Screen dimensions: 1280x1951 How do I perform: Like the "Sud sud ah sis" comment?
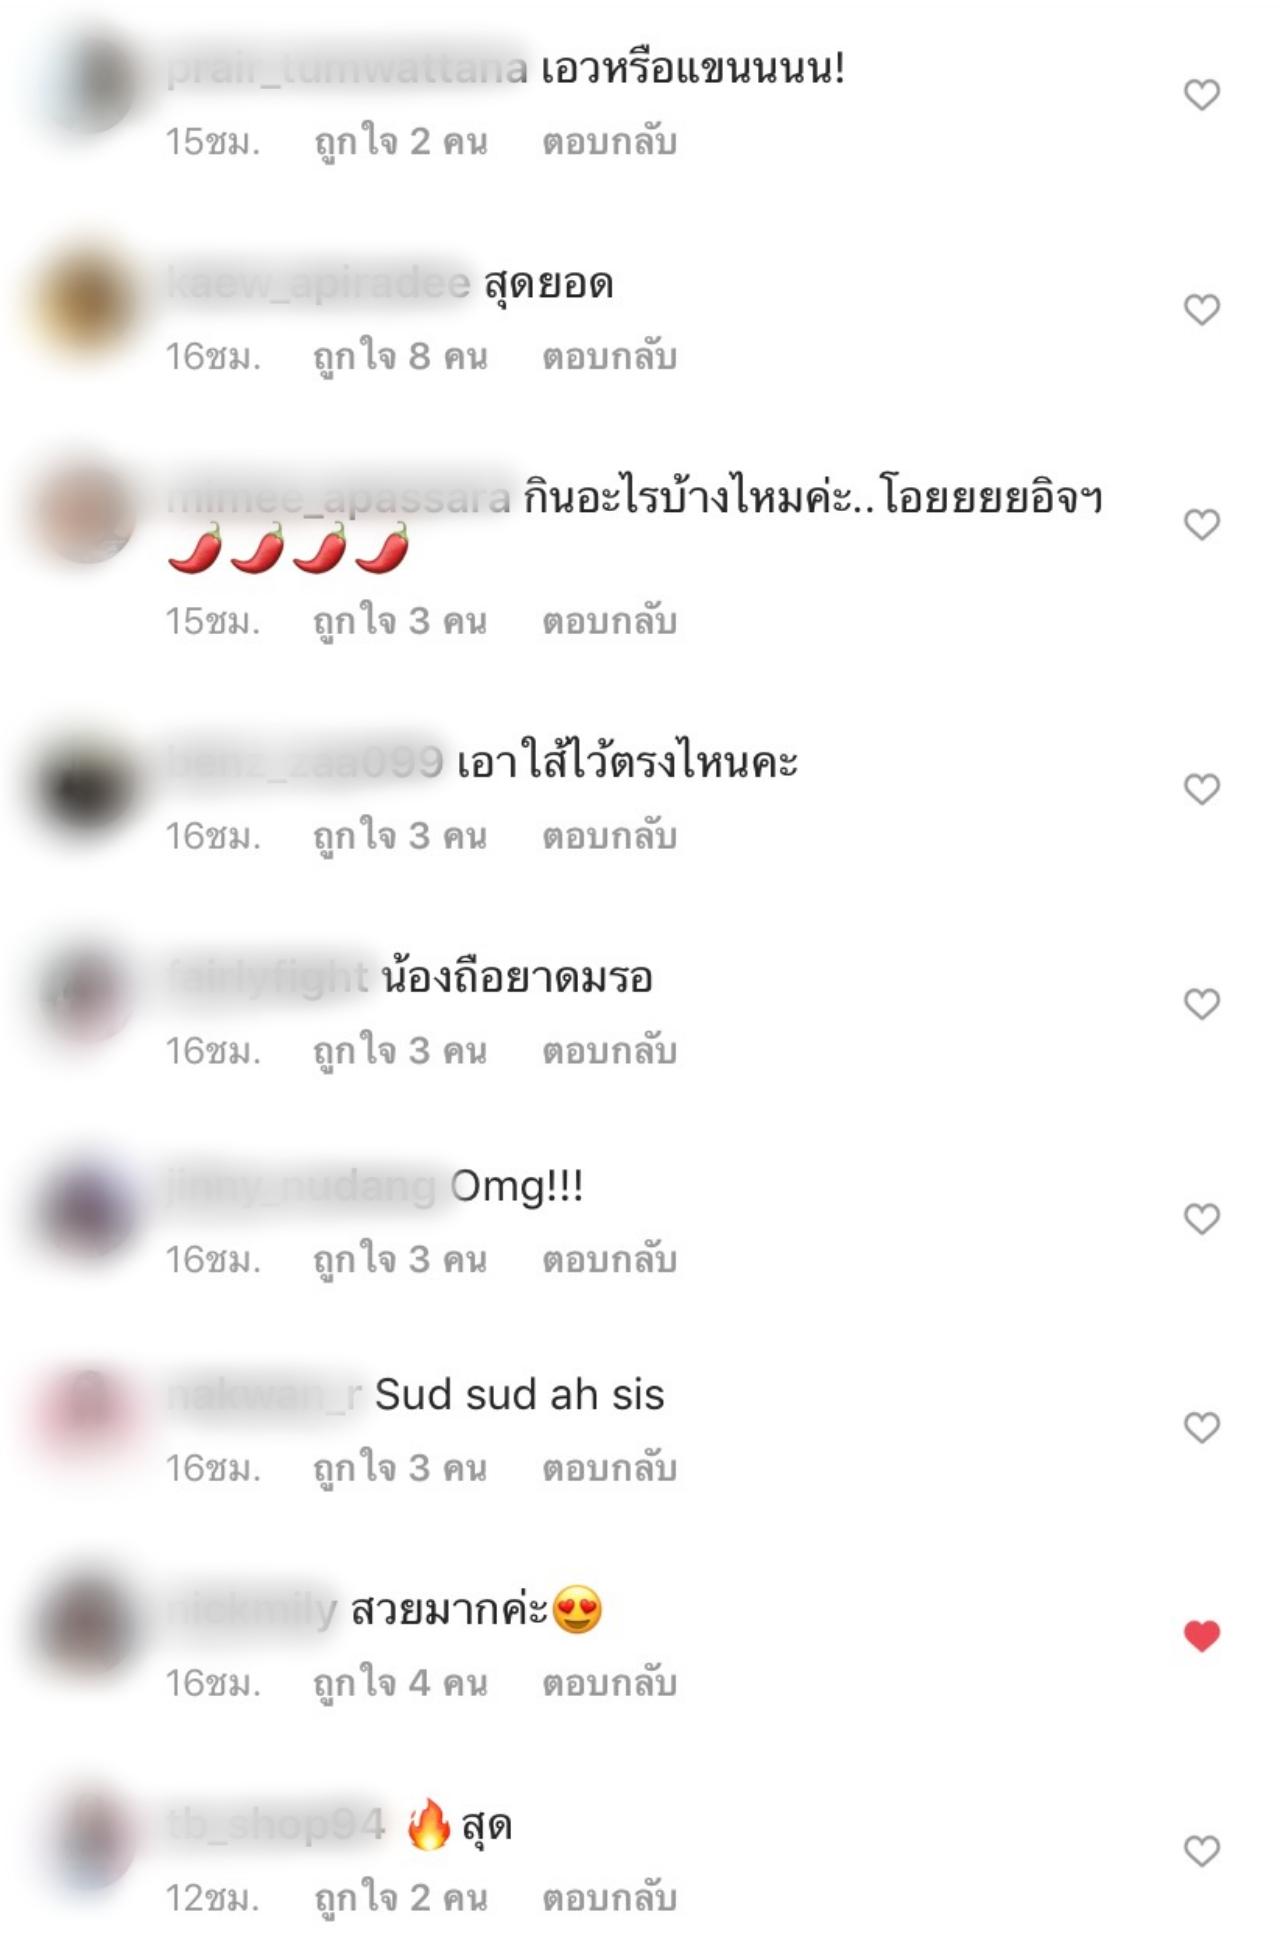(1201, 1428)
